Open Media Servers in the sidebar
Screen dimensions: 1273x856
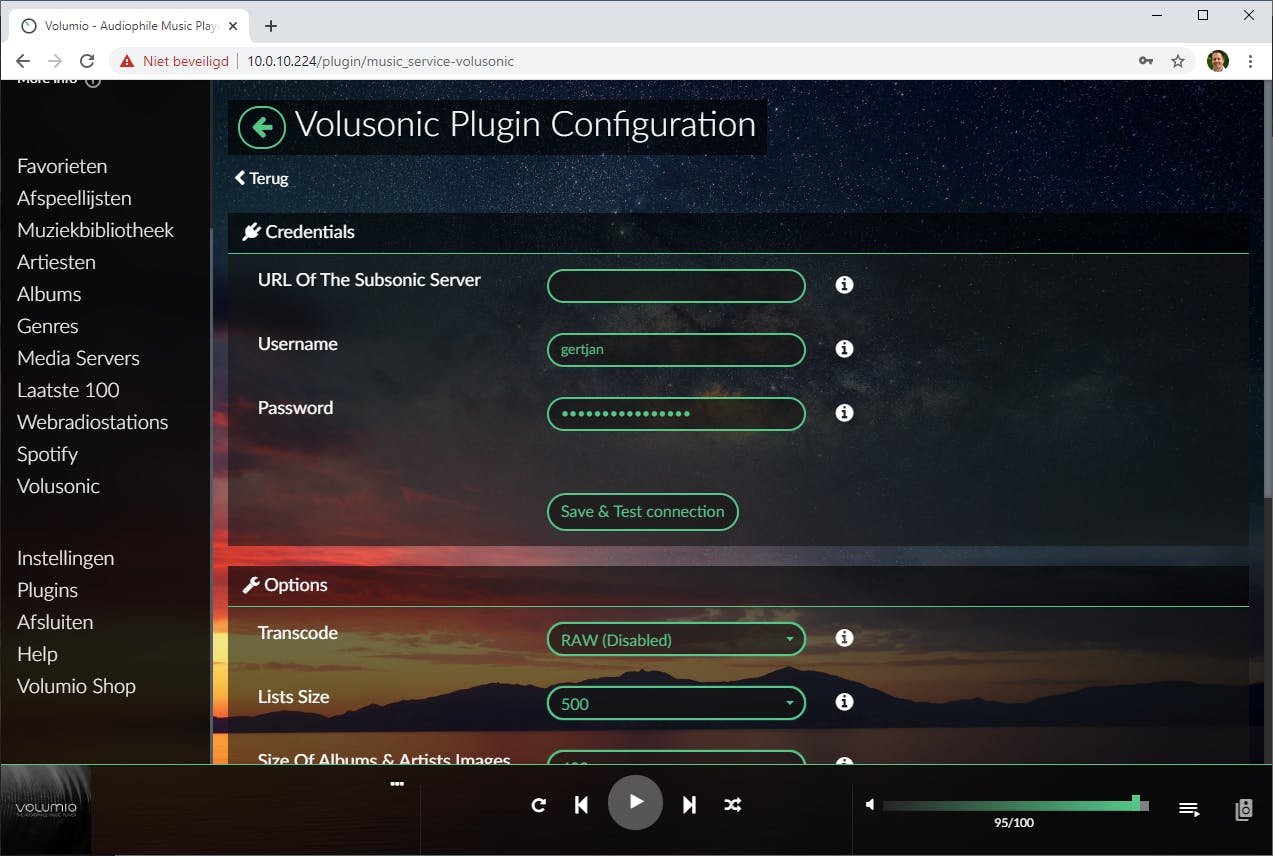pos(78,358)
